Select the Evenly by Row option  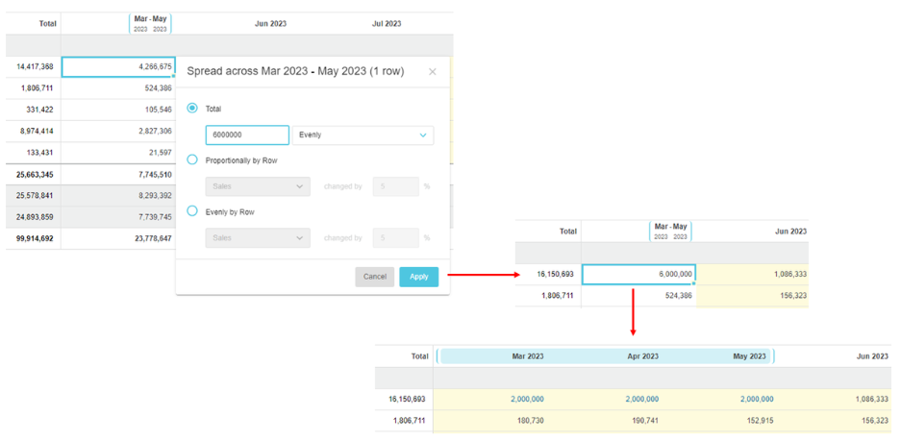pos(192,211)
